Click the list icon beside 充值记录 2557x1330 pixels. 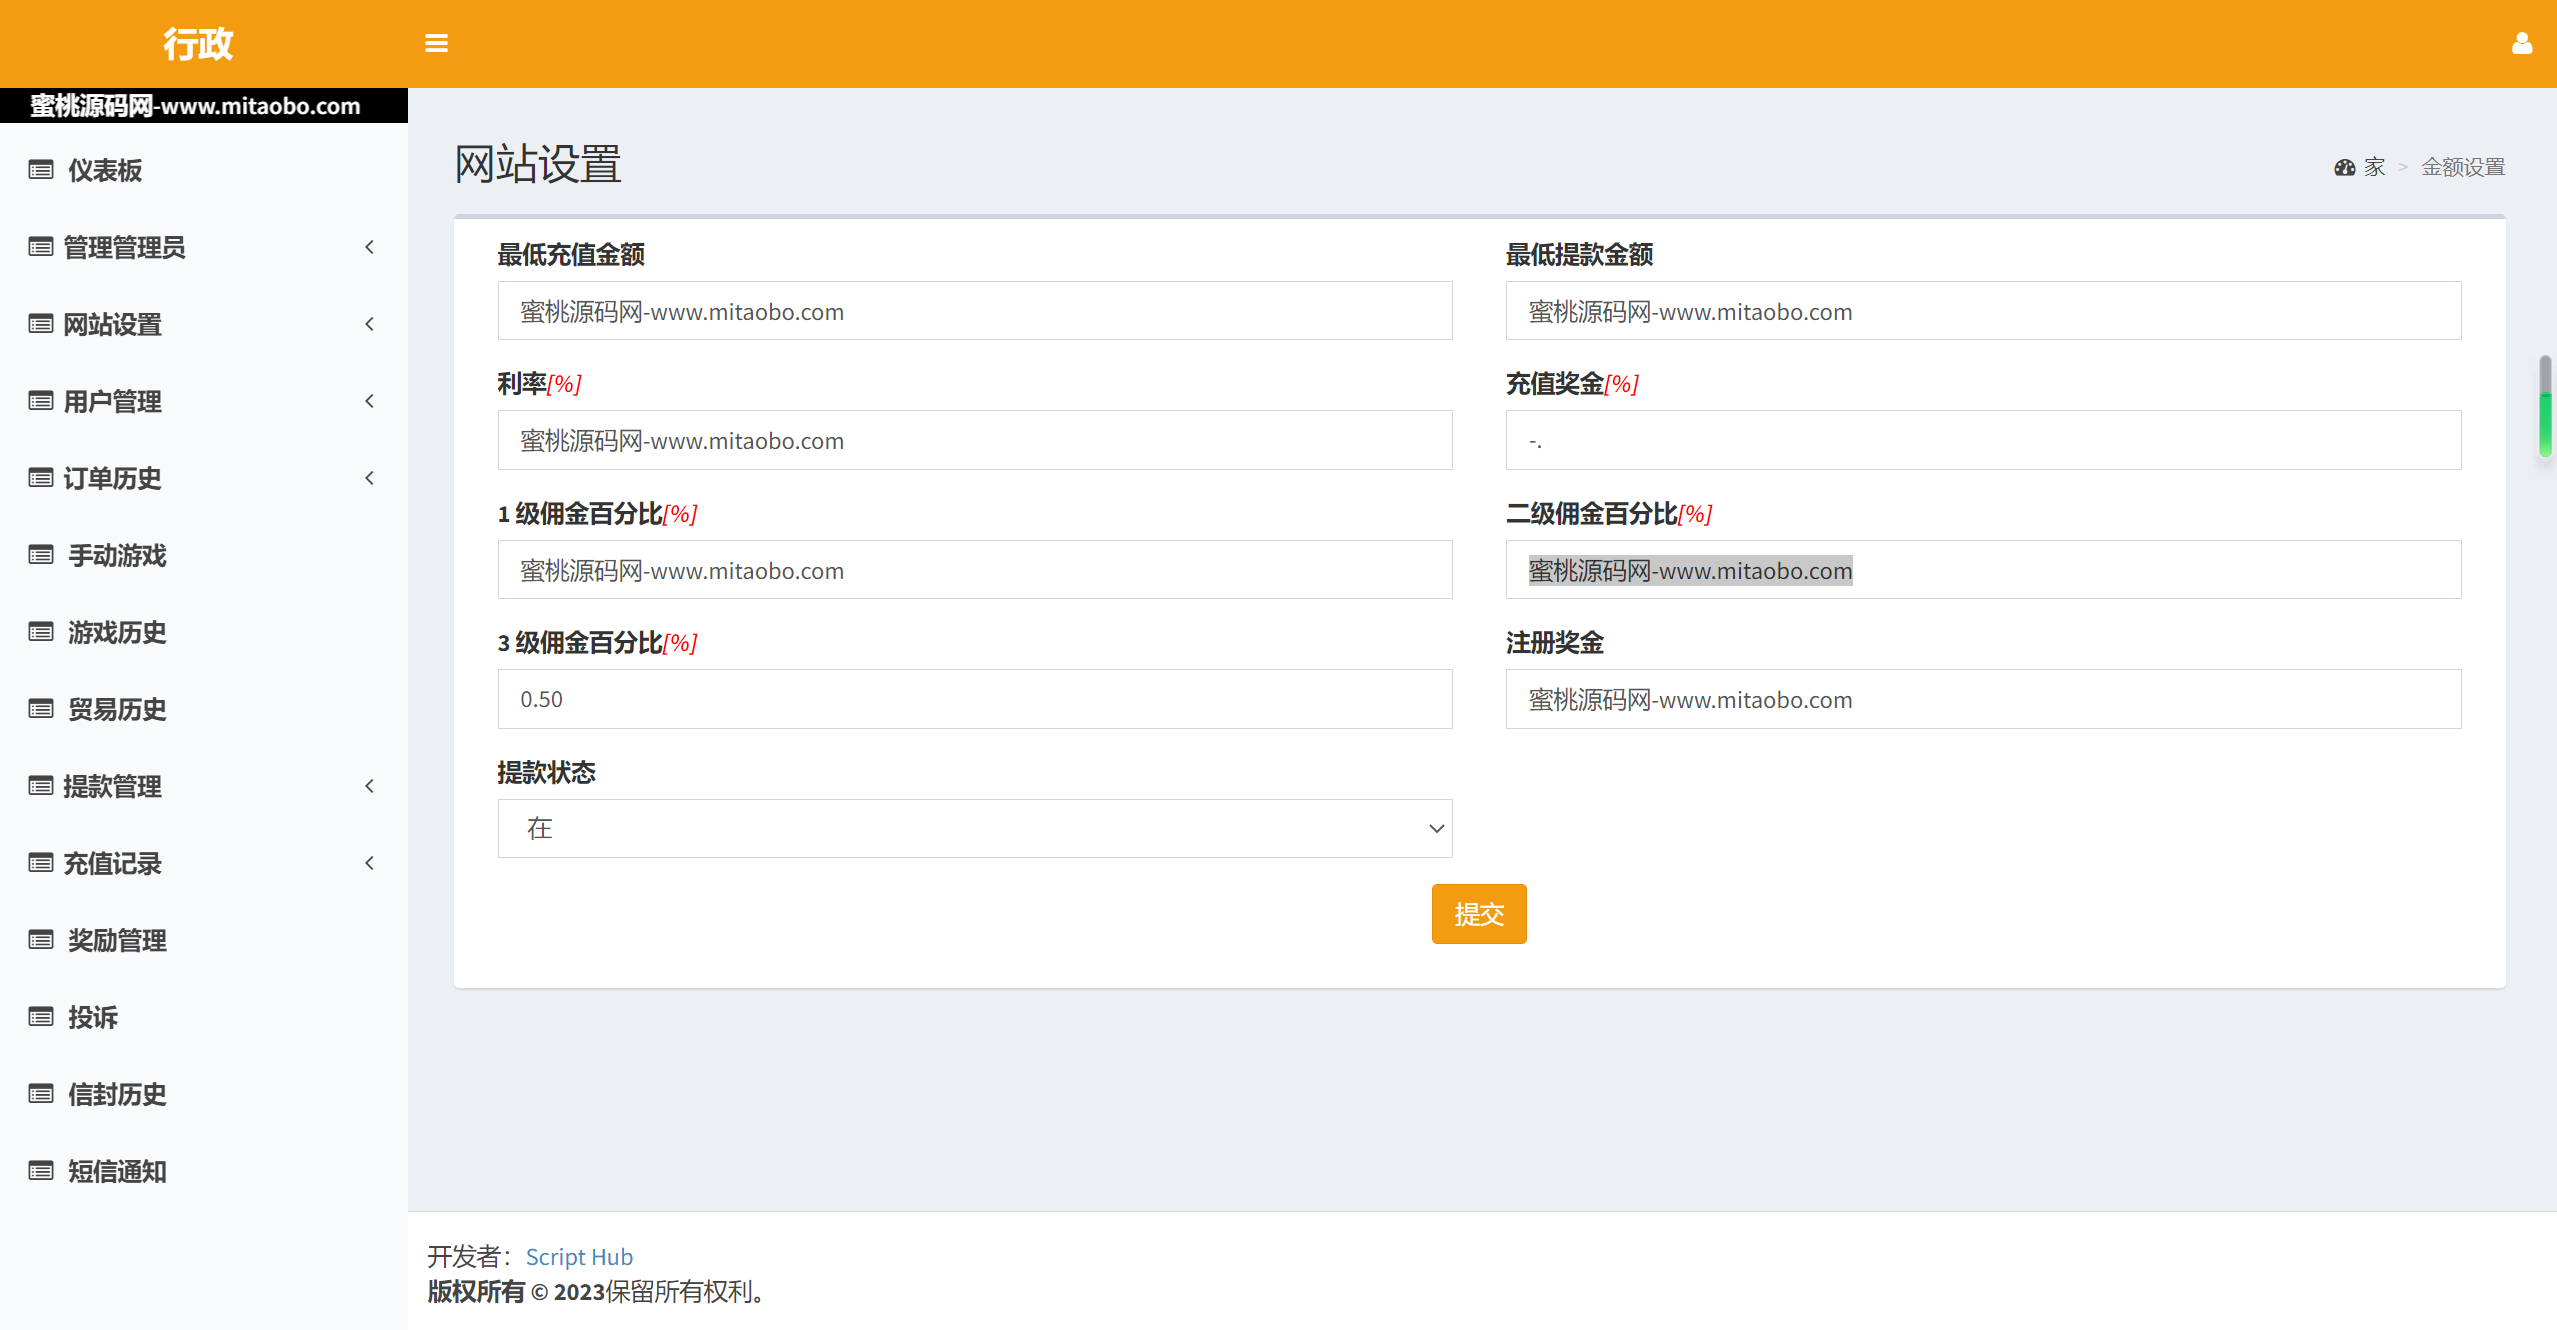coord(41,863)
